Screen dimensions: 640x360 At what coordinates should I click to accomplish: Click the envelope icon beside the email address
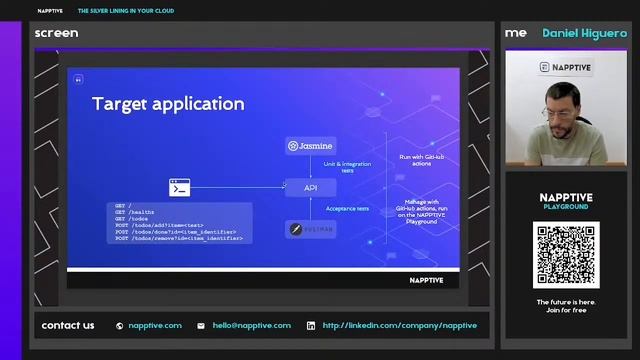[x=201, y=326]
